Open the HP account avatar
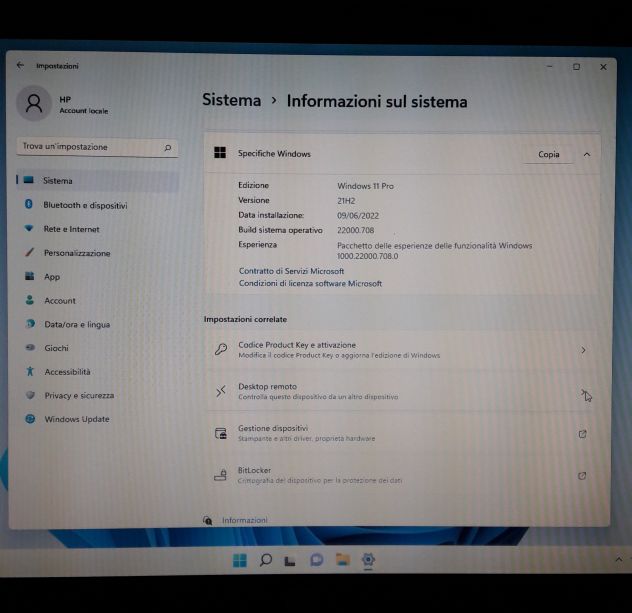This screenshot has width=632, height=613. pyautogui.click(x=34, y=103)
